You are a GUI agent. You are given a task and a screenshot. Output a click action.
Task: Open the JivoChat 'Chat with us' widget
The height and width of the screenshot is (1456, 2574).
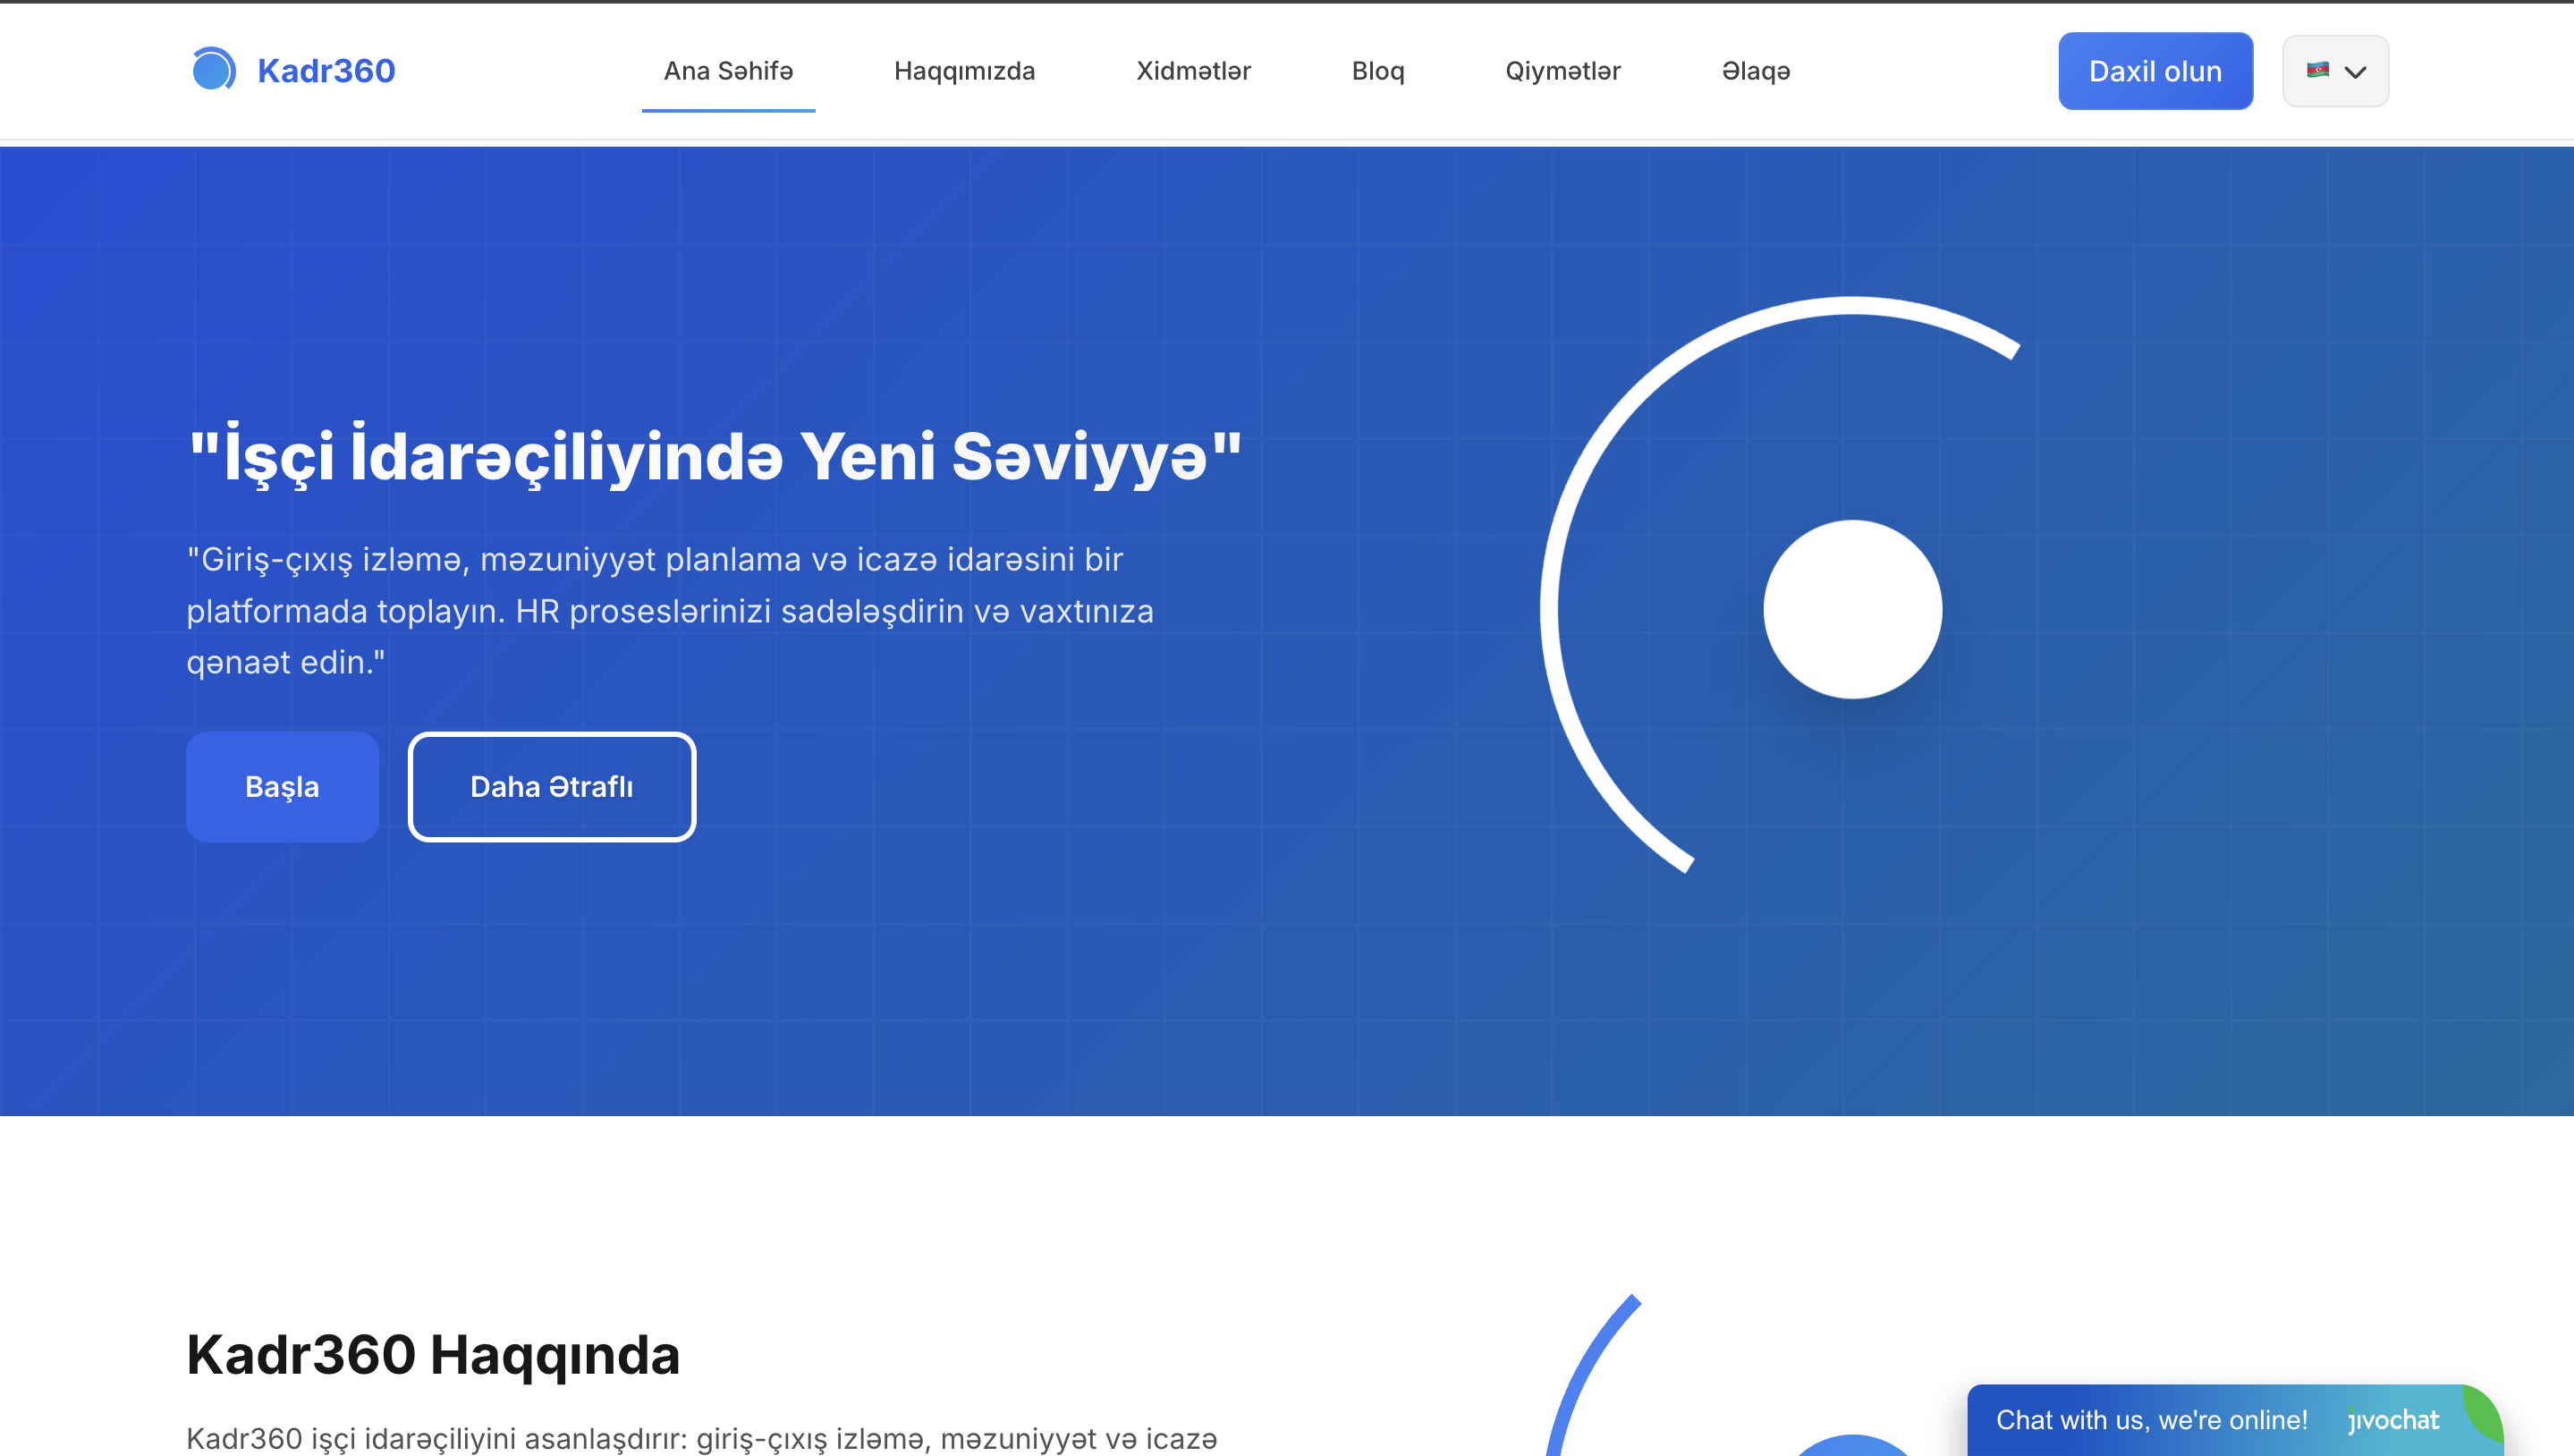pyautogui.click(x=2235, y=1420)
